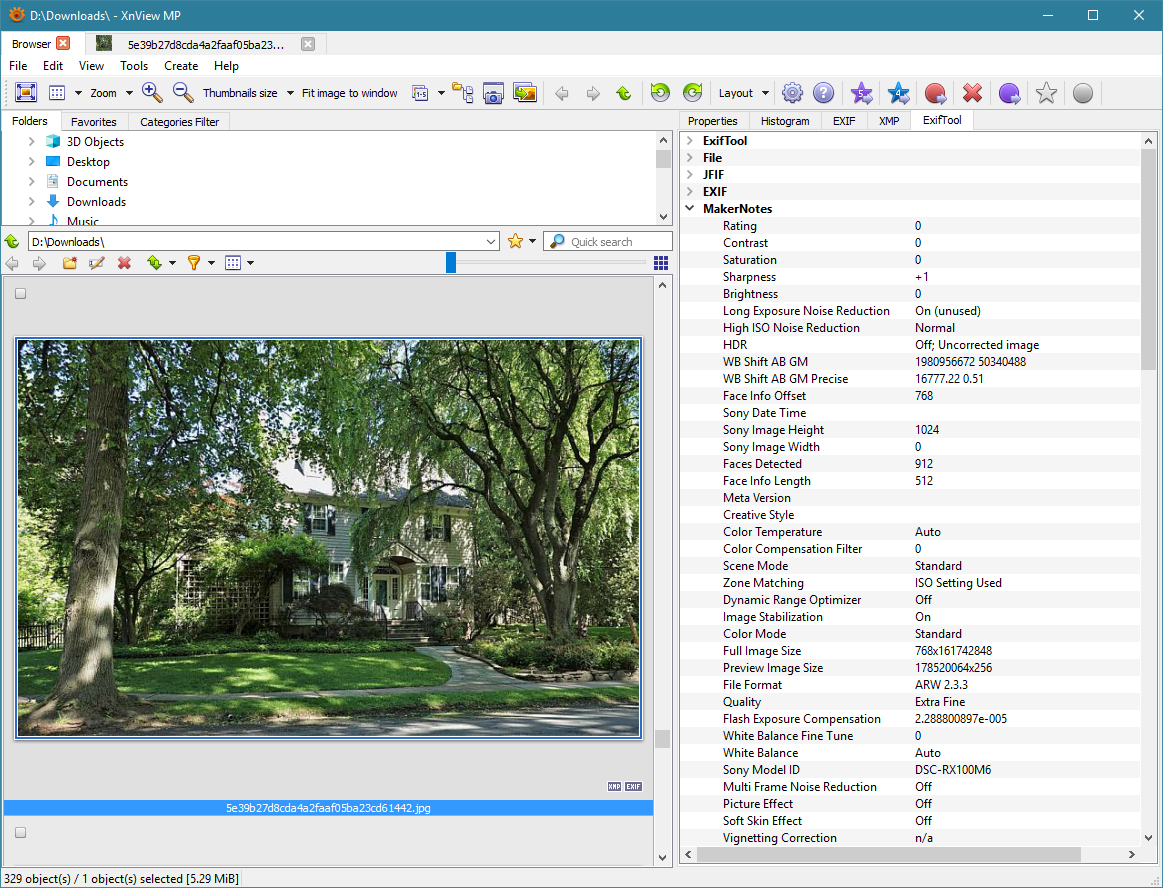Click the filter funnel icon
Image resolution: width=1163 pixels, height=888 pixels.
[x=194, y=263]
